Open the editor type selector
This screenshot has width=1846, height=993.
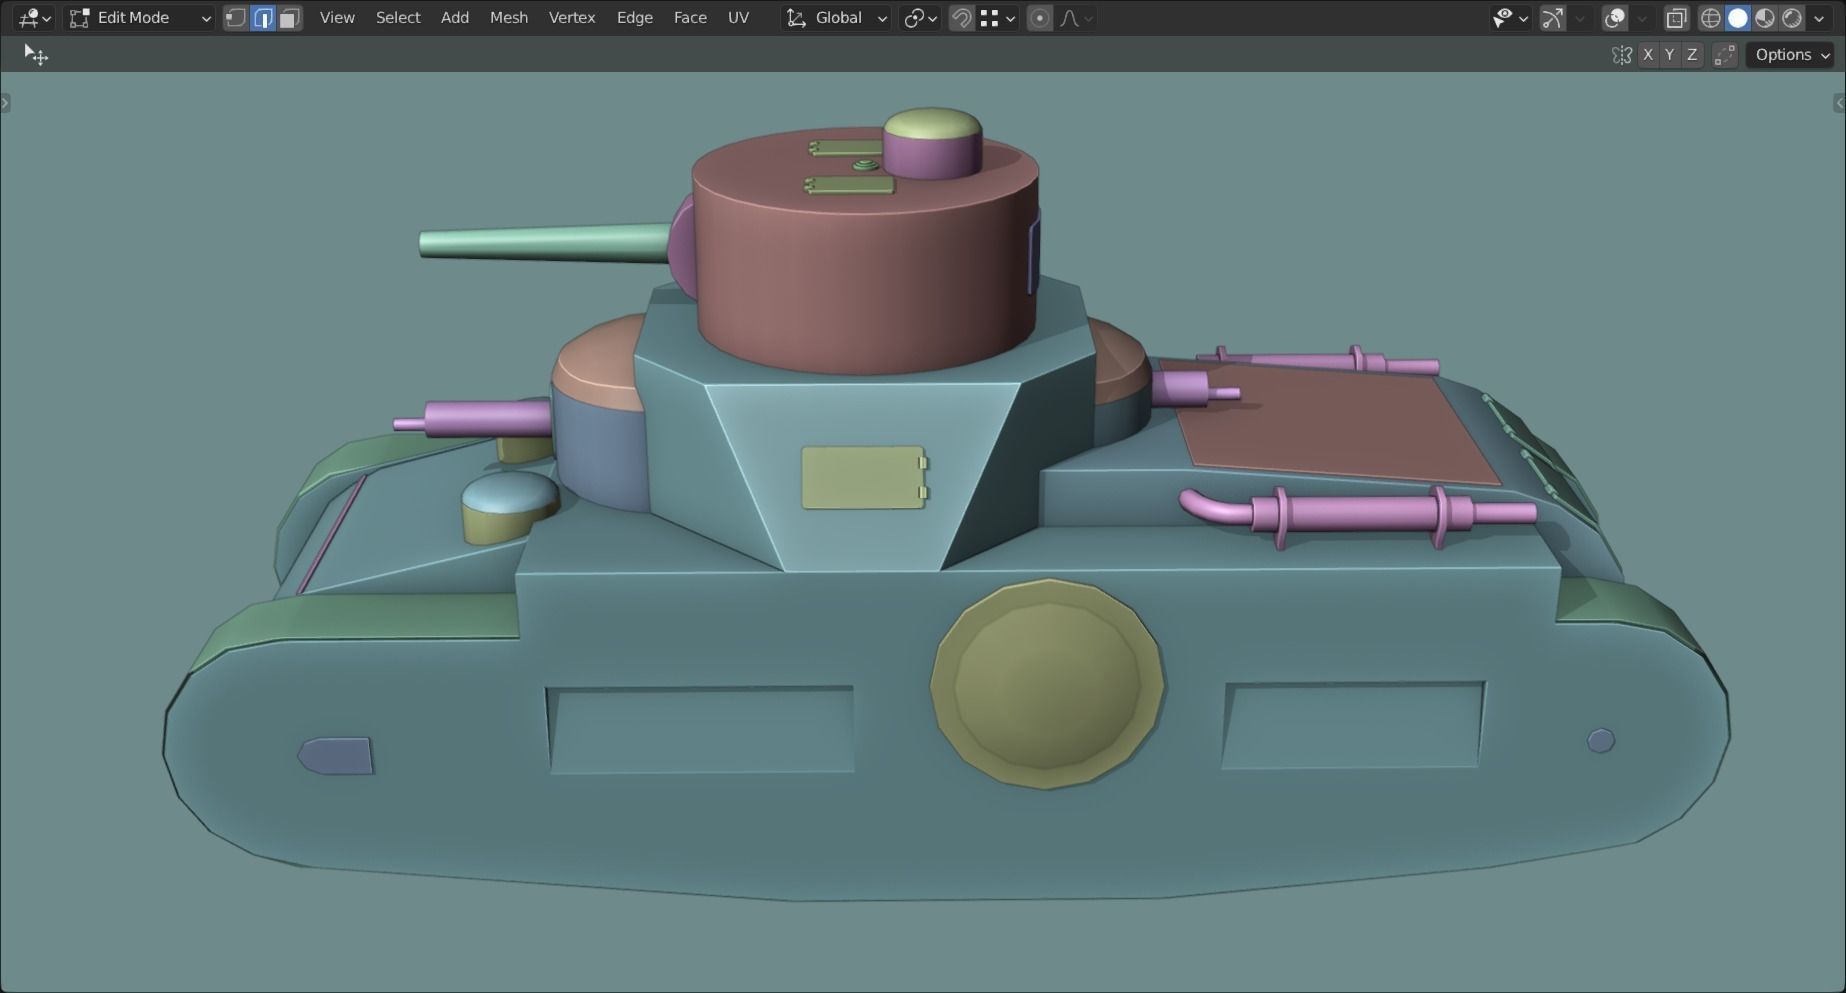[35, 18]
